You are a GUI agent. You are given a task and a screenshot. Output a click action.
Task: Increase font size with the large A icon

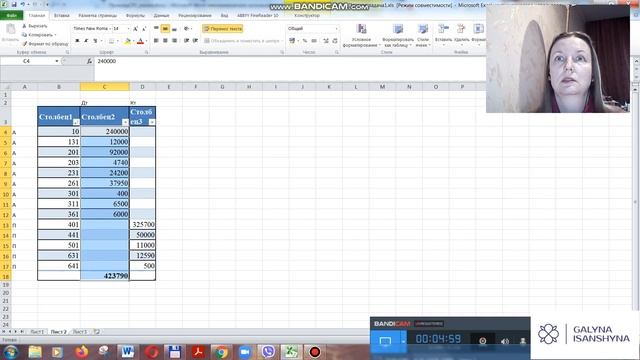click(136, 29)
